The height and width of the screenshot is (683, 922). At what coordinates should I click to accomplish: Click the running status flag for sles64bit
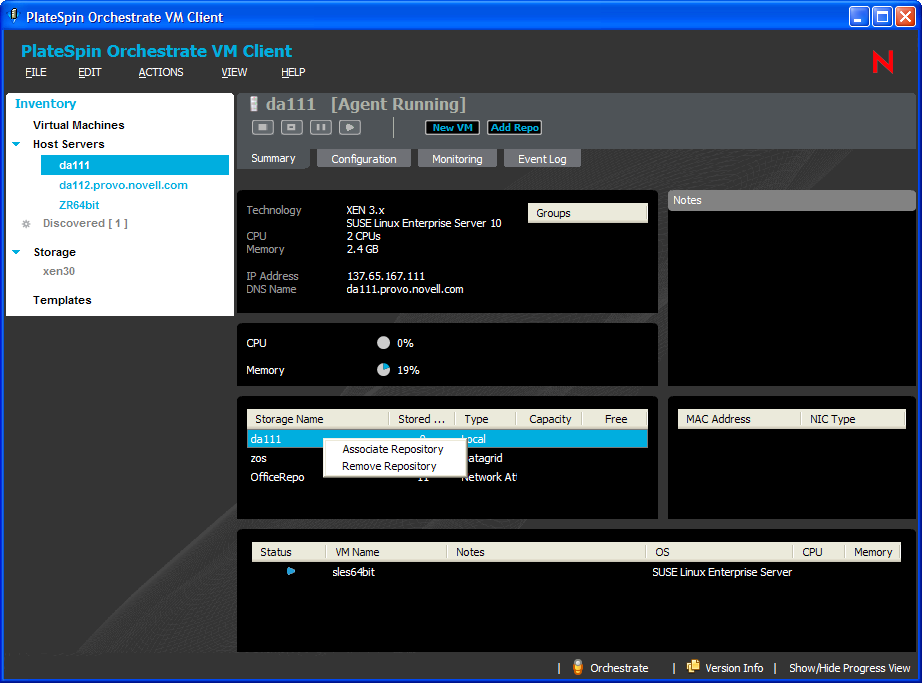pos(290,571)
